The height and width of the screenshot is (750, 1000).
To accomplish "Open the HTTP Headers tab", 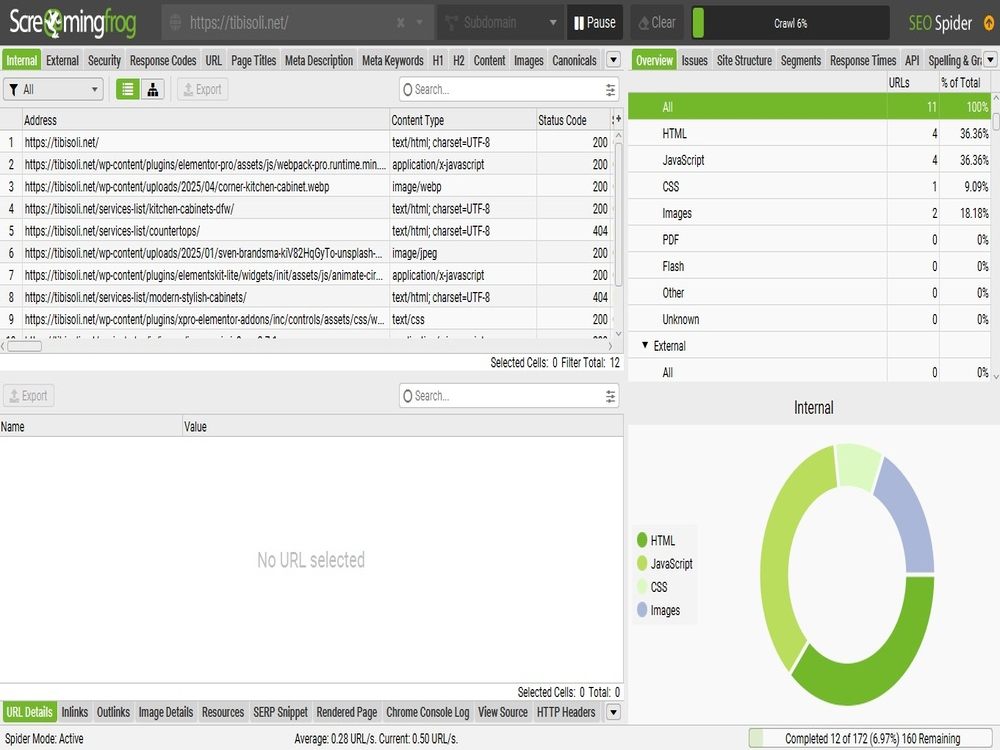I will tap(566, 712).
